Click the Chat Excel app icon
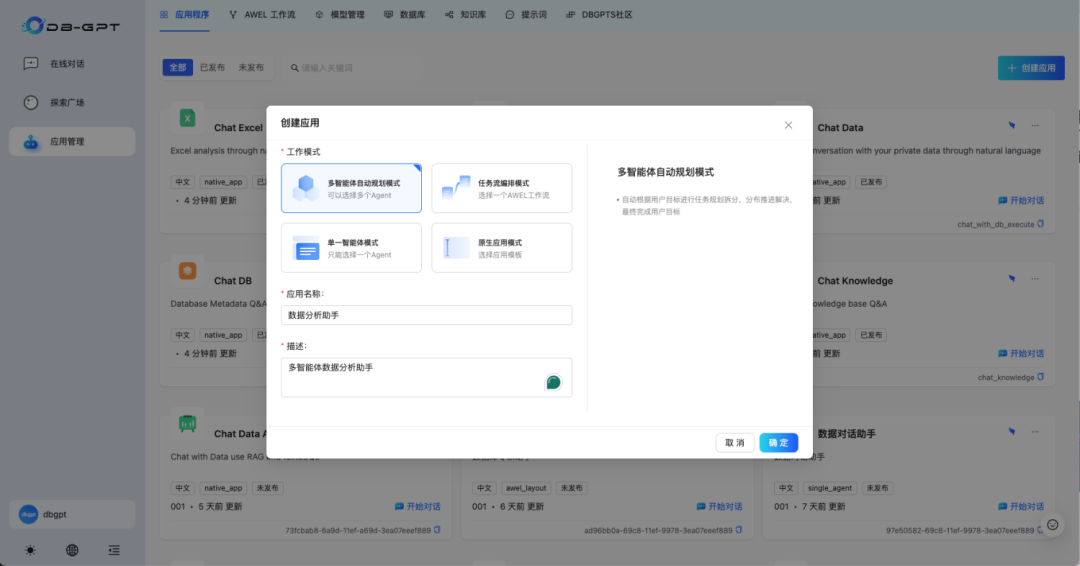Screen dimensions: 1080x566 pyautogui.click(x=187, y=118)
